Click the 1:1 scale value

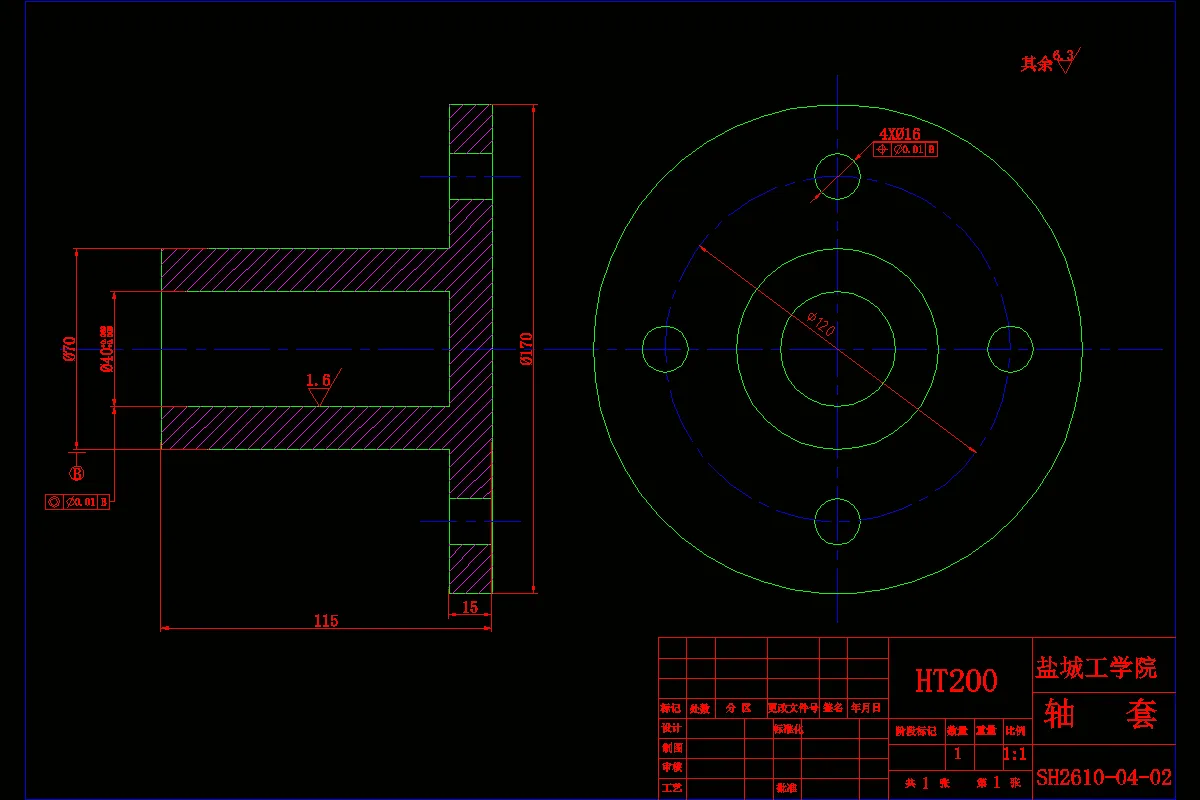click(x=1014, y=754)
